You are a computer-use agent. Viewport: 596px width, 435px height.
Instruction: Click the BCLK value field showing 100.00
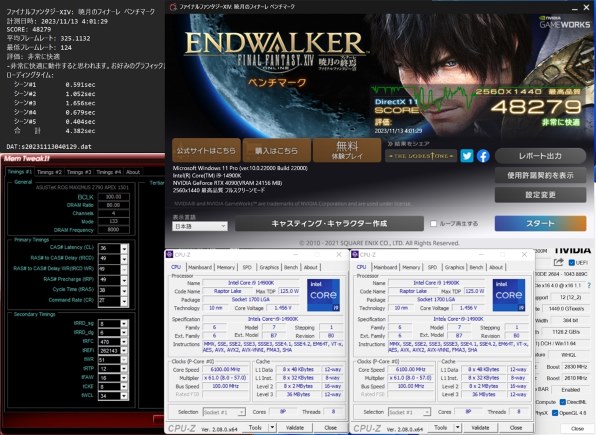point(113,197)
